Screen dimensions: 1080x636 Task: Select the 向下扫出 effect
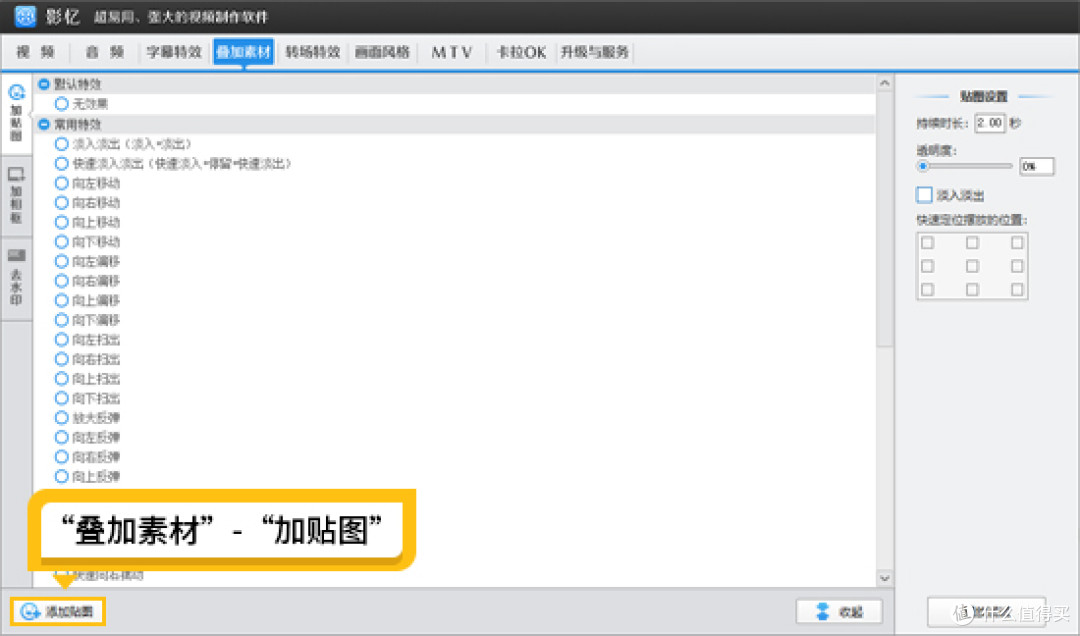tap(61, 398)
